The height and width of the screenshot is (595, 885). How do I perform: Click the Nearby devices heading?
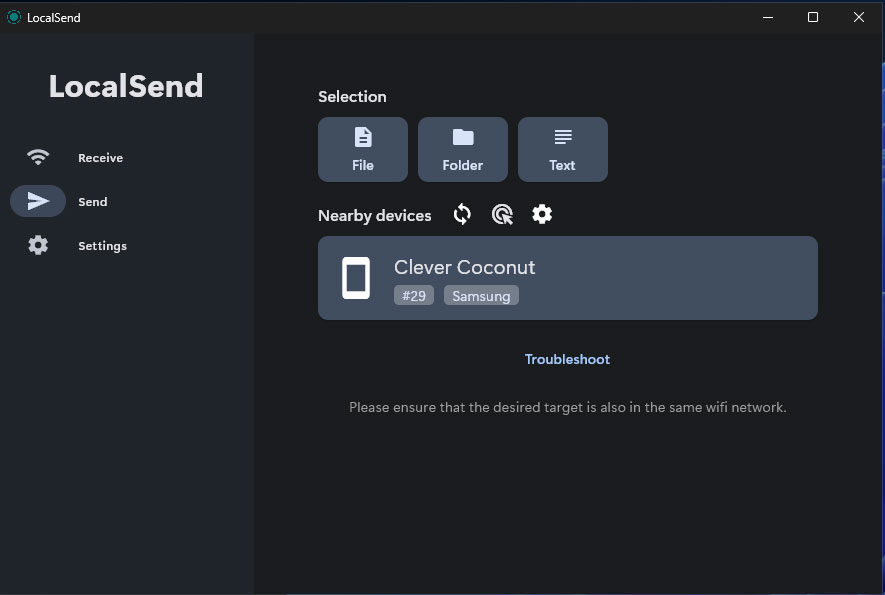(375, 216)
